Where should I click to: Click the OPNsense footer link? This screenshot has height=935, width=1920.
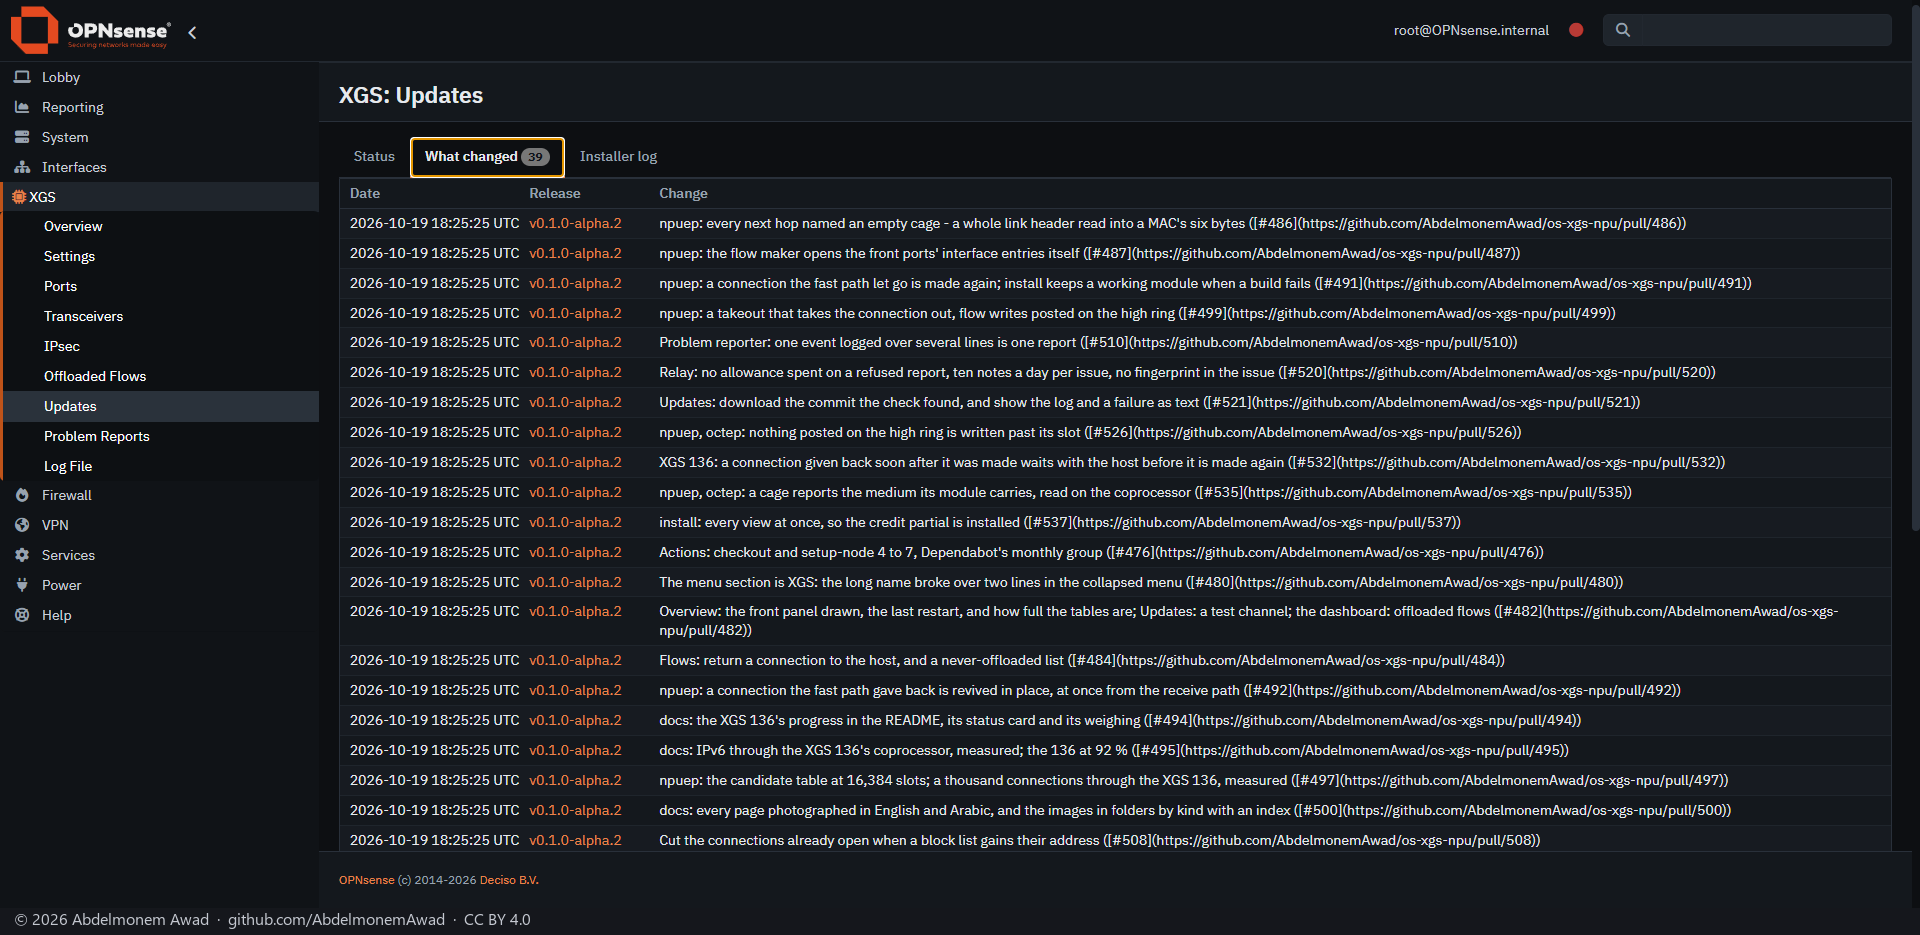(x=366, y=880)
